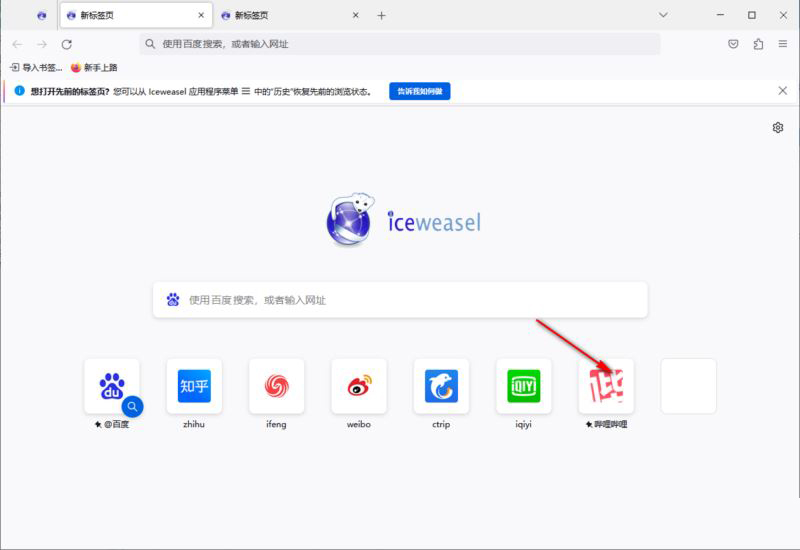Focus the central Baidu search box
Screen dimensions: 800x550
400,299
